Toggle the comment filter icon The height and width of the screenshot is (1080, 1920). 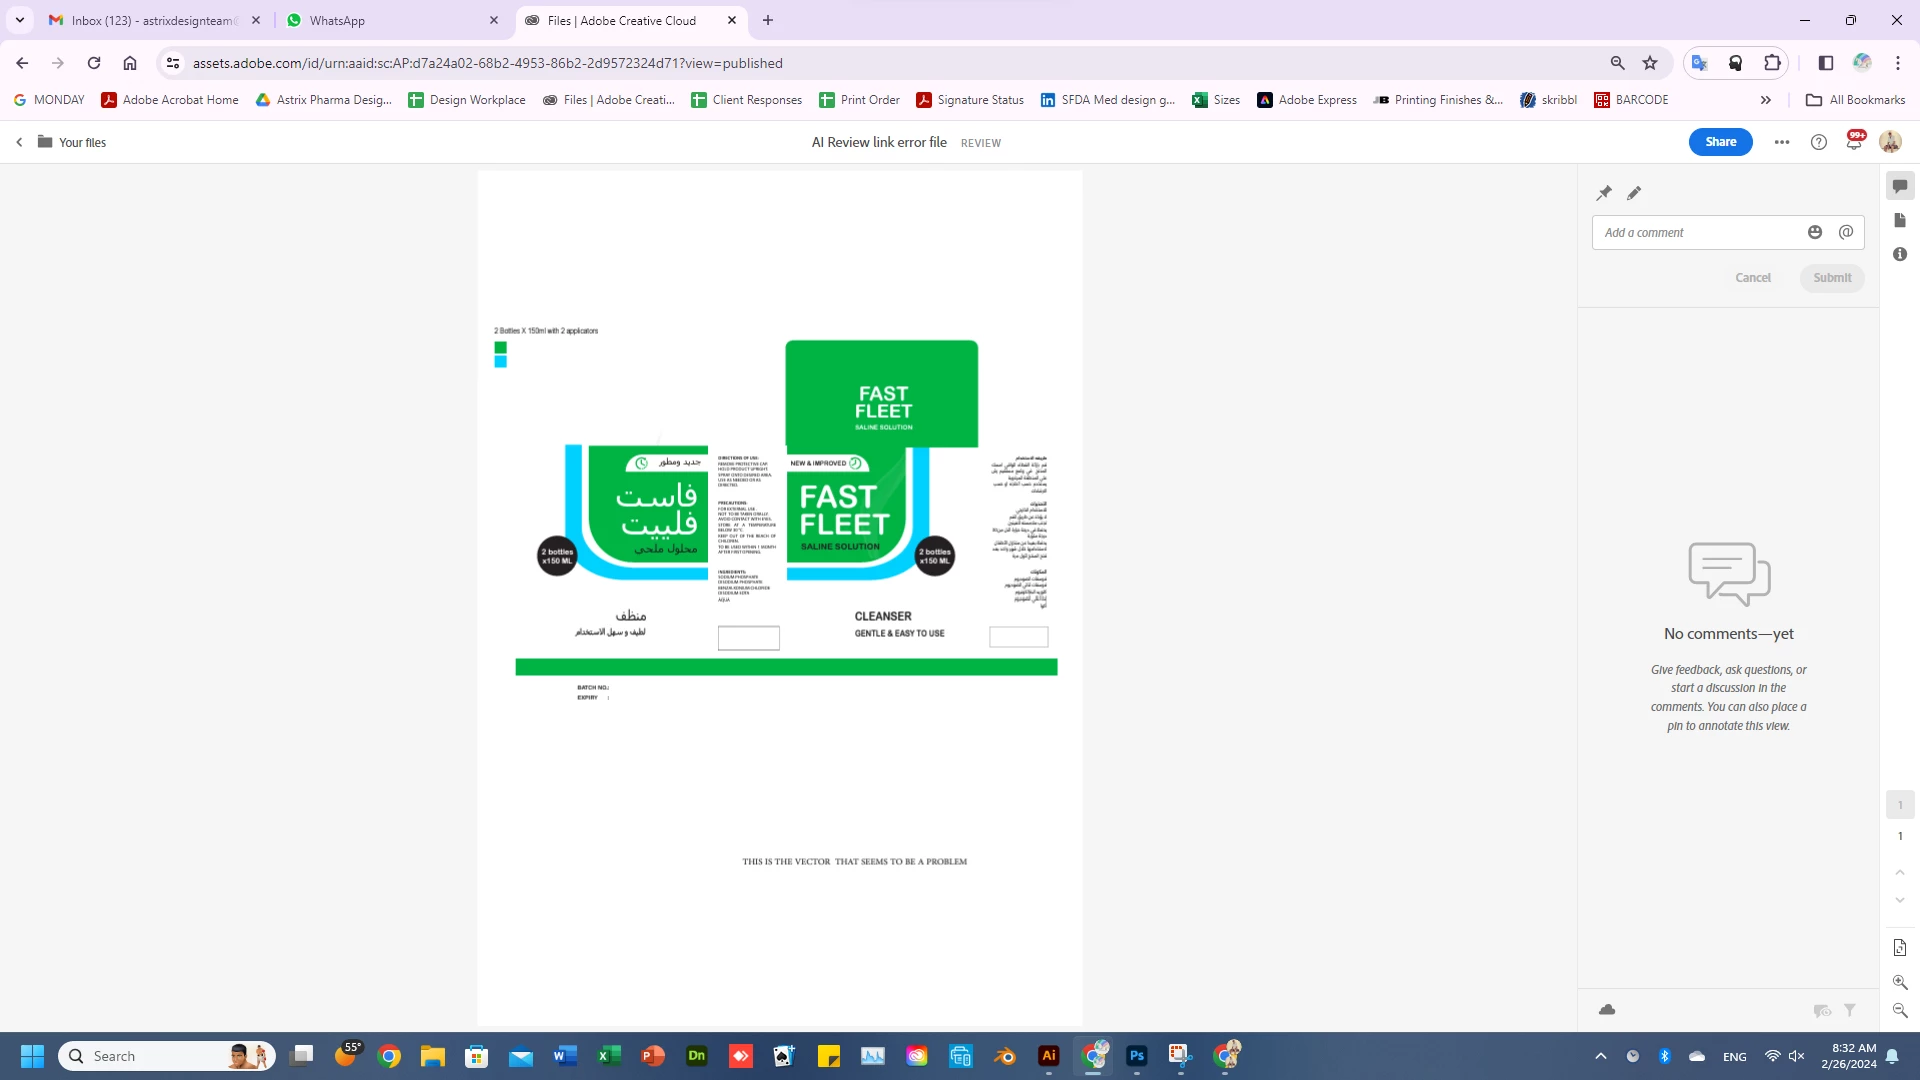click(x=1850, y=1011)
